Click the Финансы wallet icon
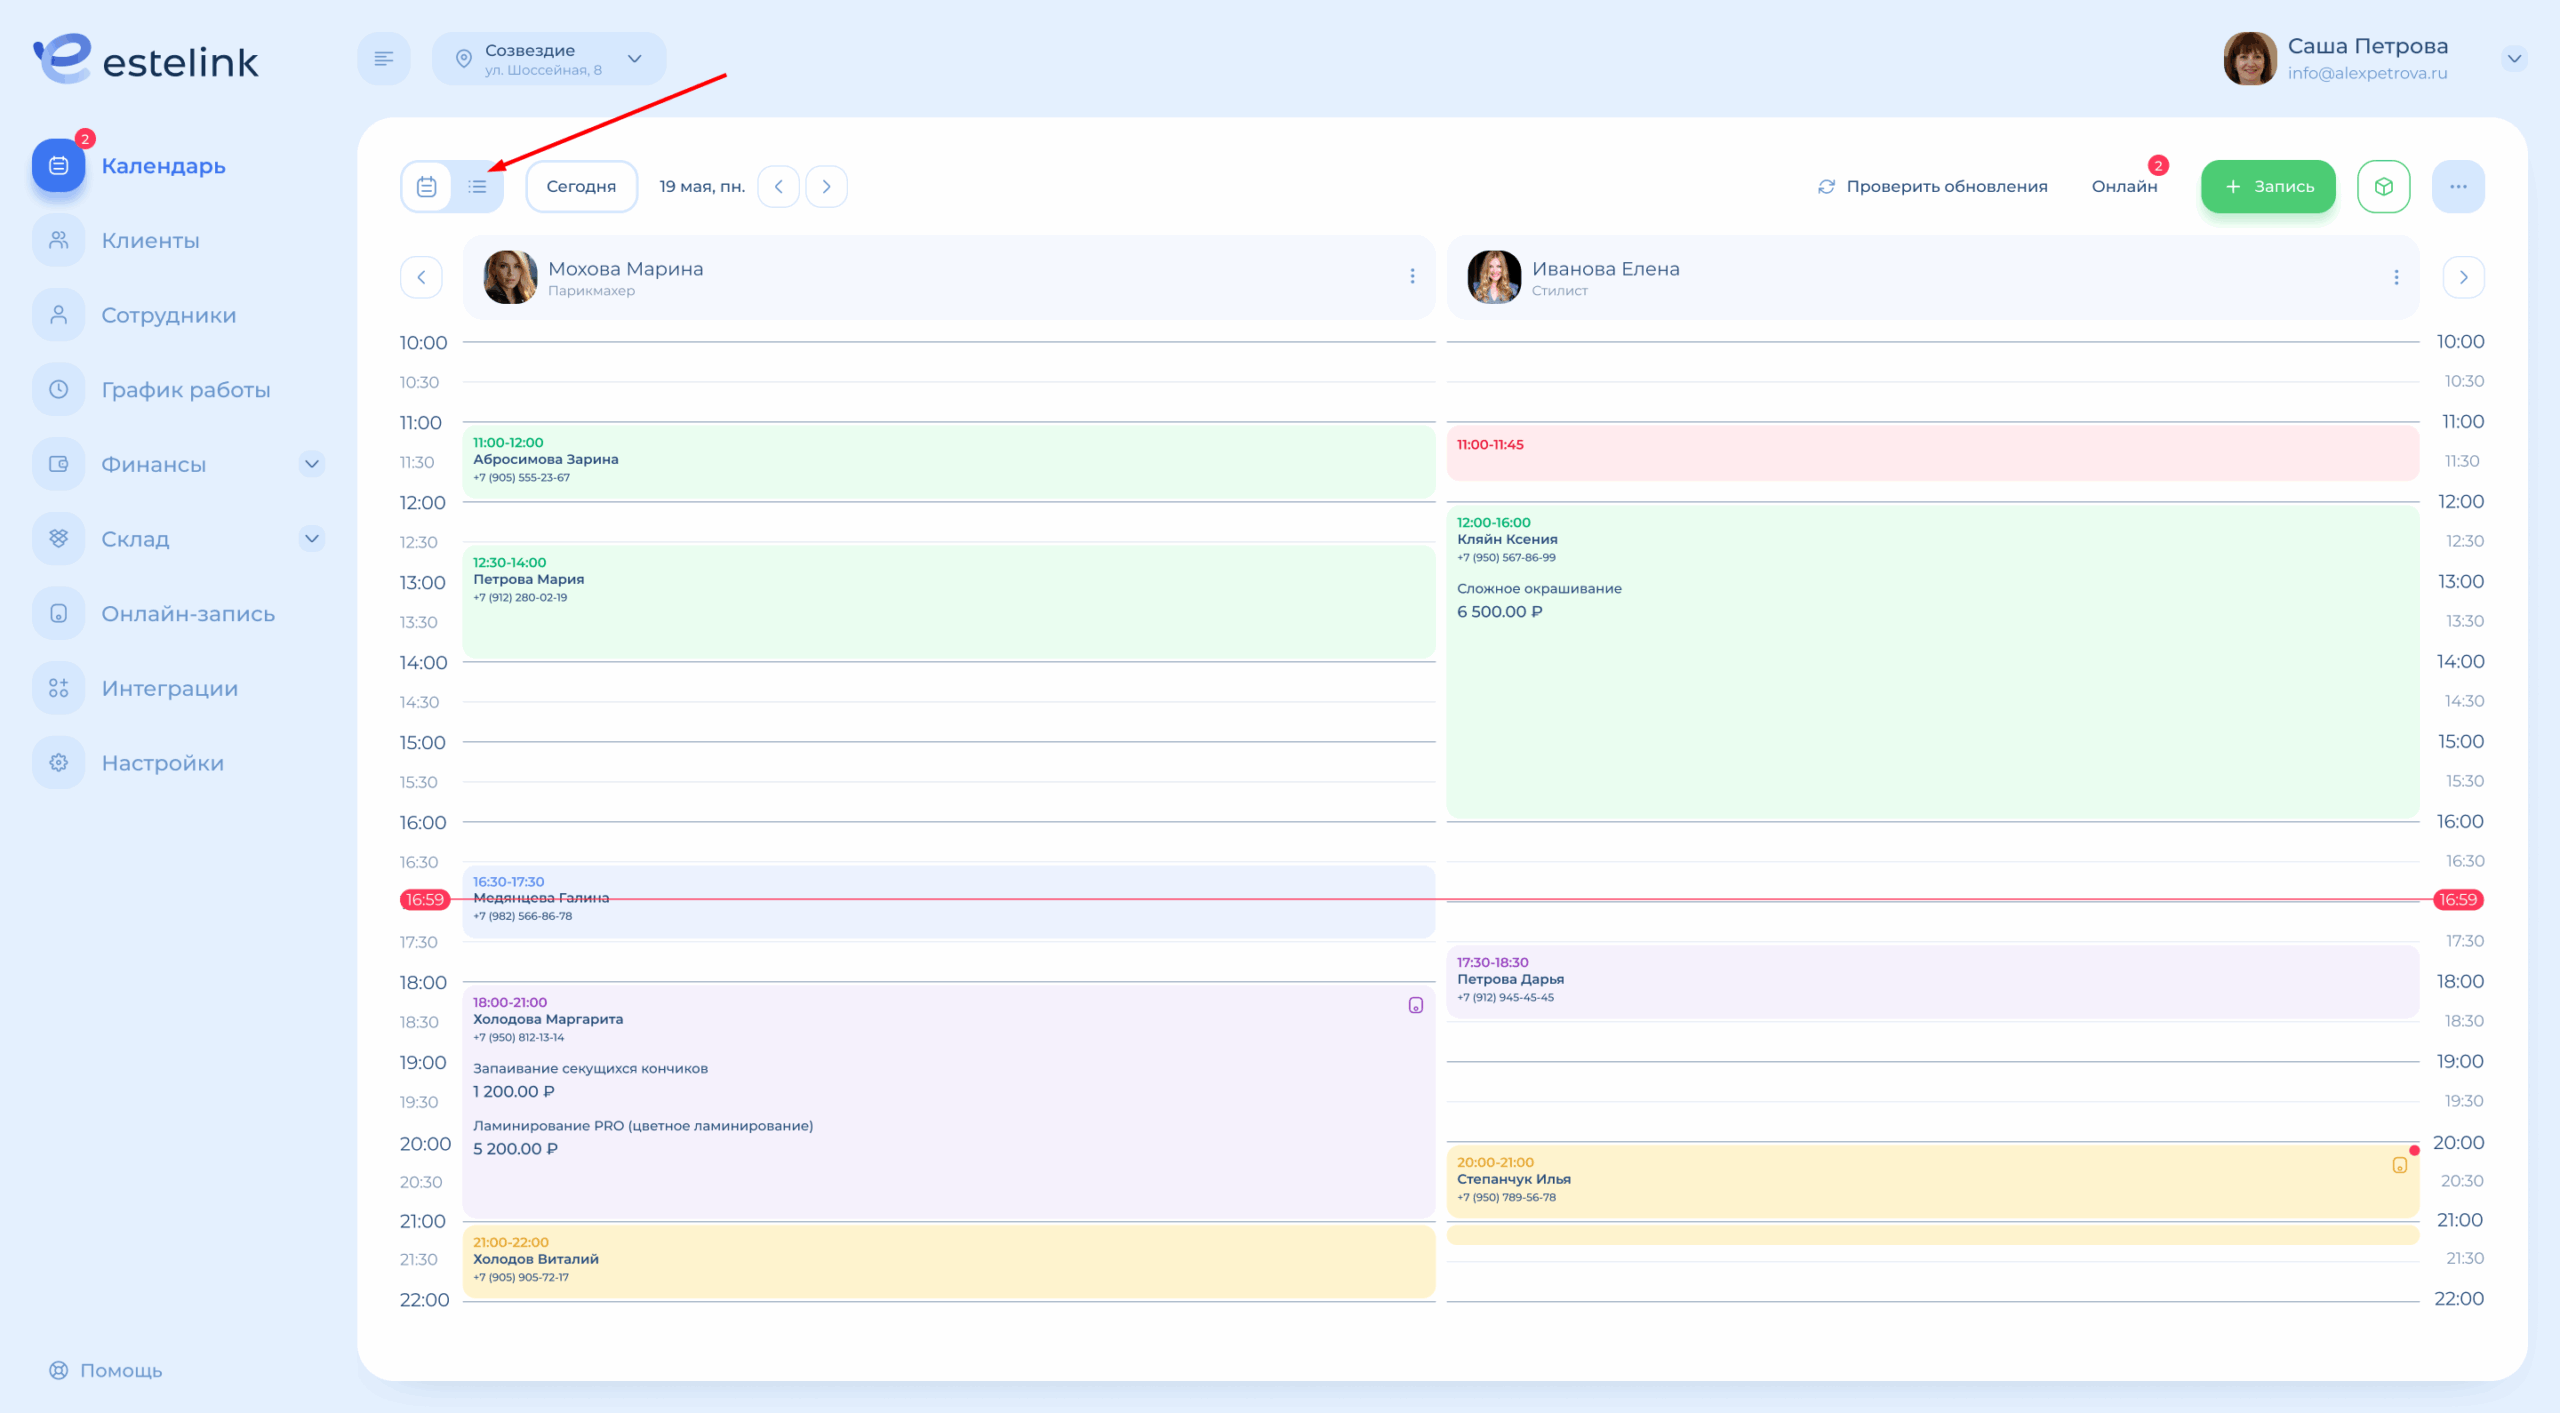The width and height of the screenshot is (2560, 1413). point(59,465)
